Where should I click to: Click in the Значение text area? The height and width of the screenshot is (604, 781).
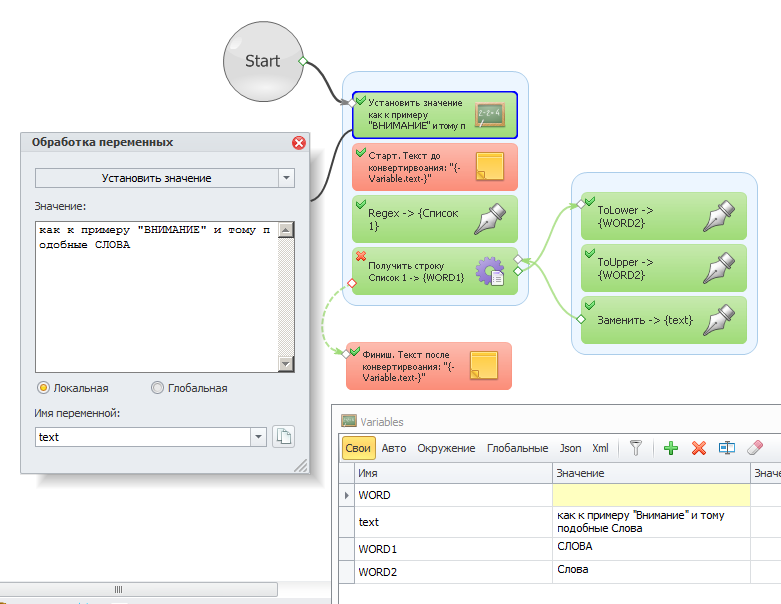coord(157,297)
